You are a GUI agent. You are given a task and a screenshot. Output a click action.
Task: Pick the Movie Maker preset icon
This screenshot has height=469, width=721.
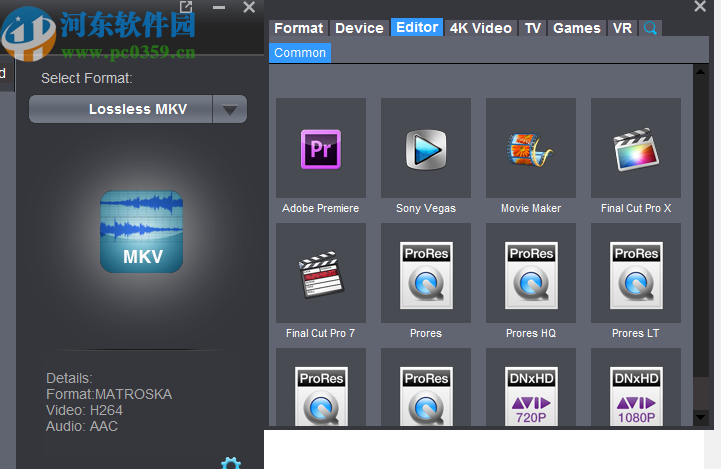tap(531, 148)
